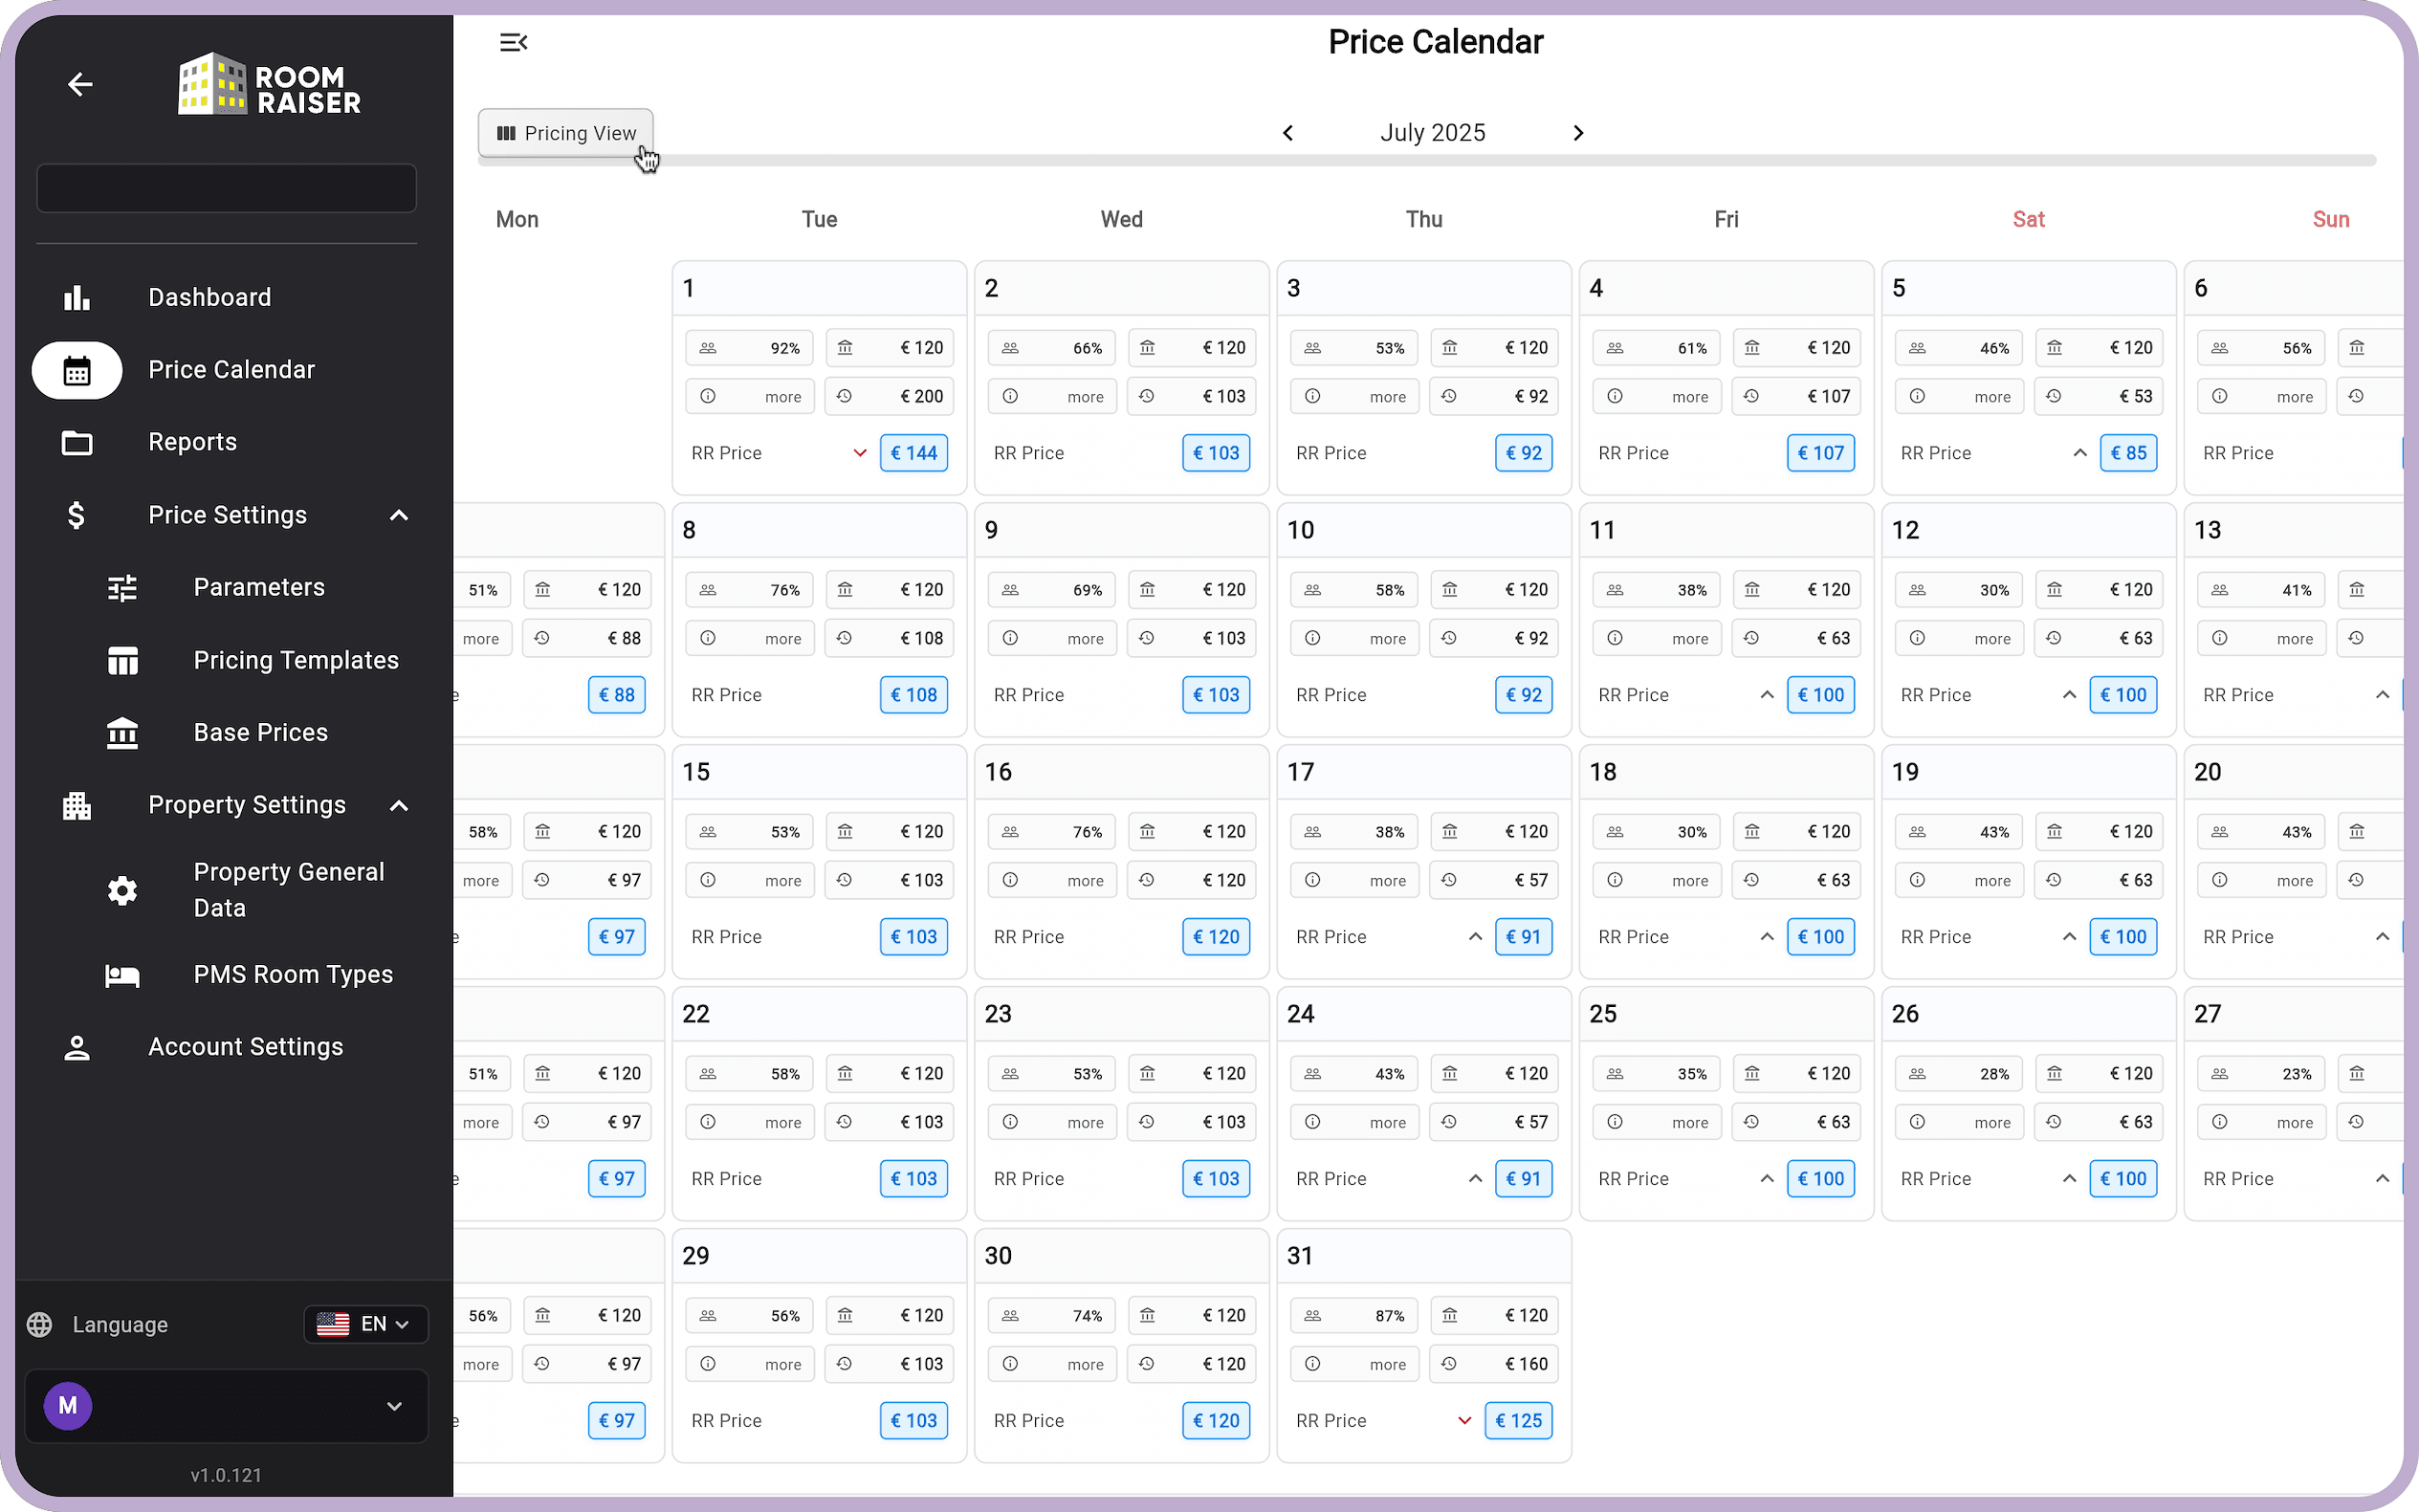Click the more info on July 16
The width and height of the screenshot is (2419, 1512).
1052,881
